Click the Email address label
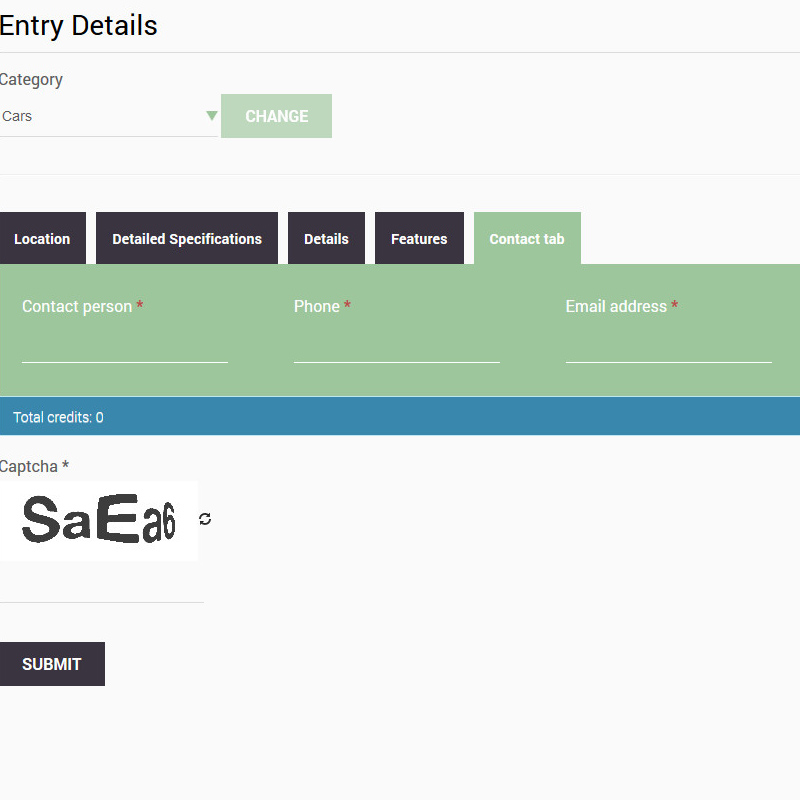This screenshot has width=800, height=800. (x=616, y=306)
